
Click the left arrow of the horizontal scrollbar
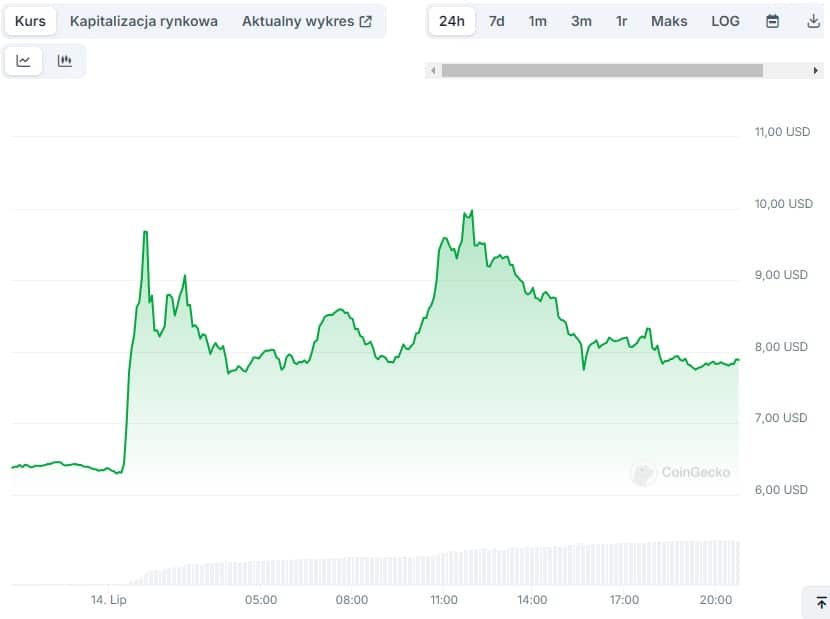[433, 71]
